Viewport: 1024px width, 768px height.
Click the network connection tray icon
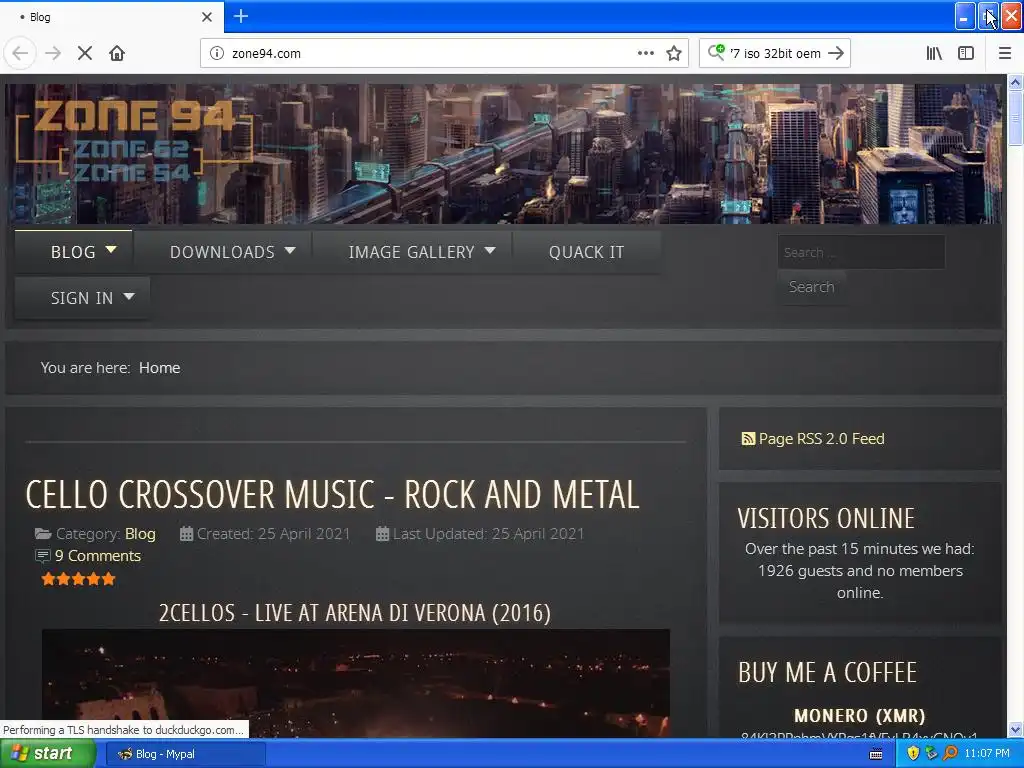(932, 754)
